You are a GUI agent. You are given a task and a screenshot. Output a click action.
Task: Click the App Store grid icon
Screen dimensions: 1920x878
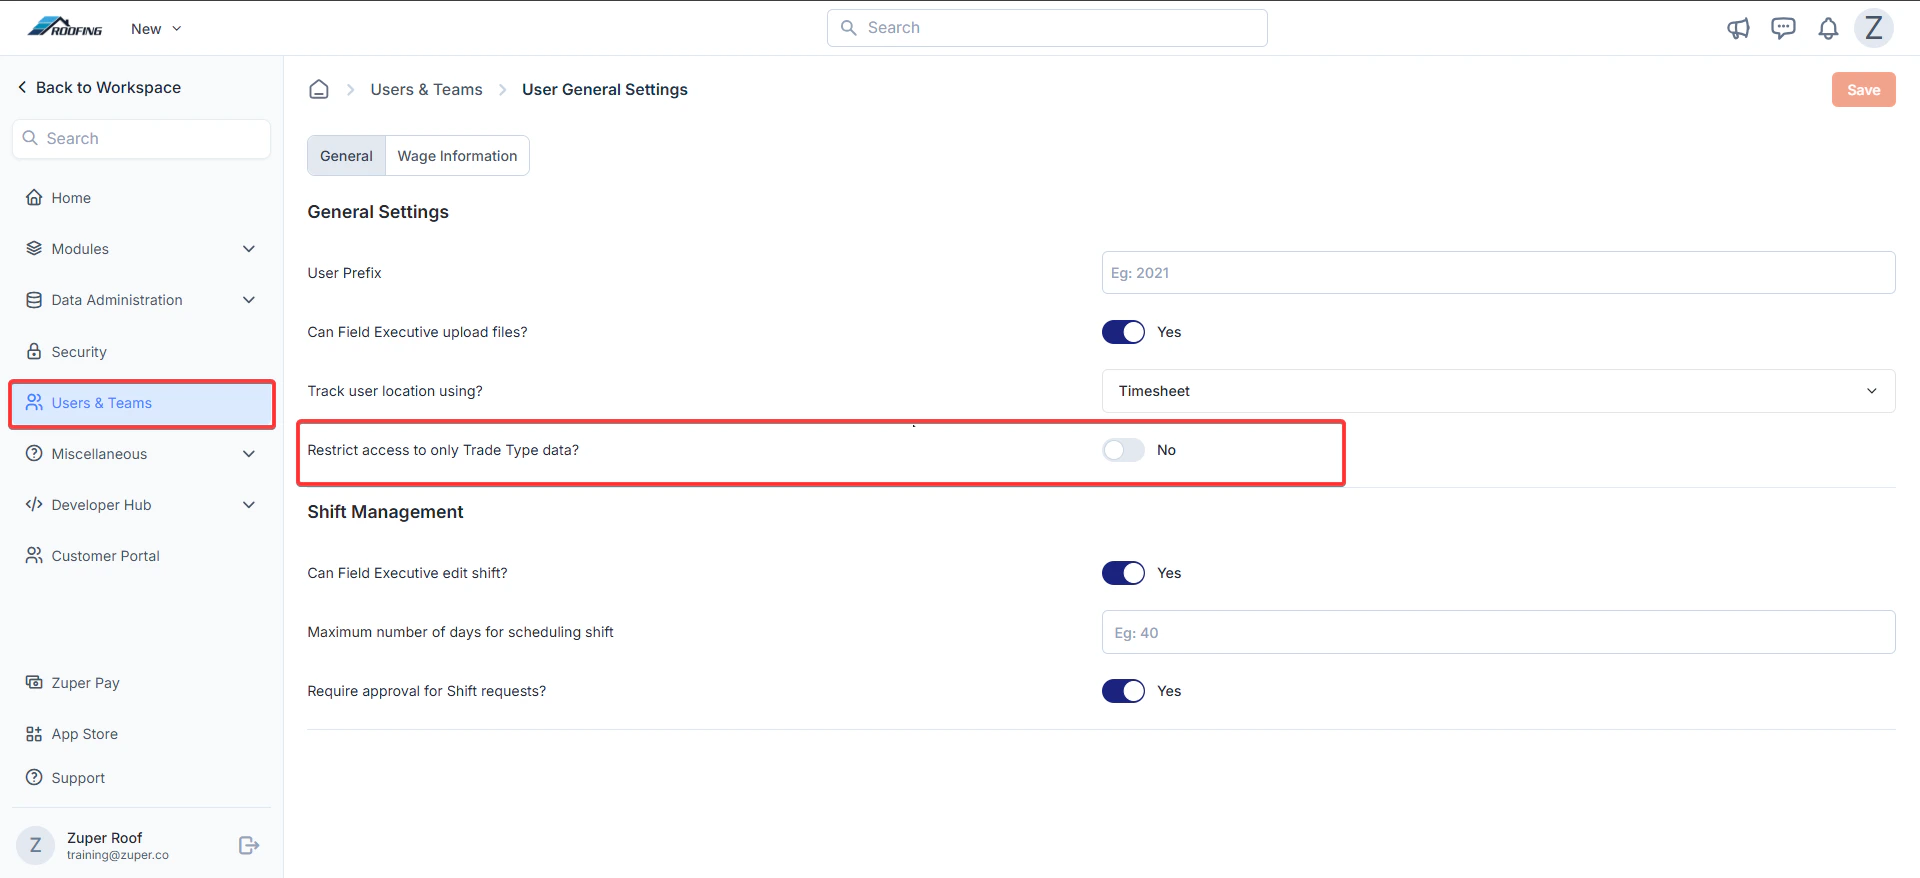(34, 733)
